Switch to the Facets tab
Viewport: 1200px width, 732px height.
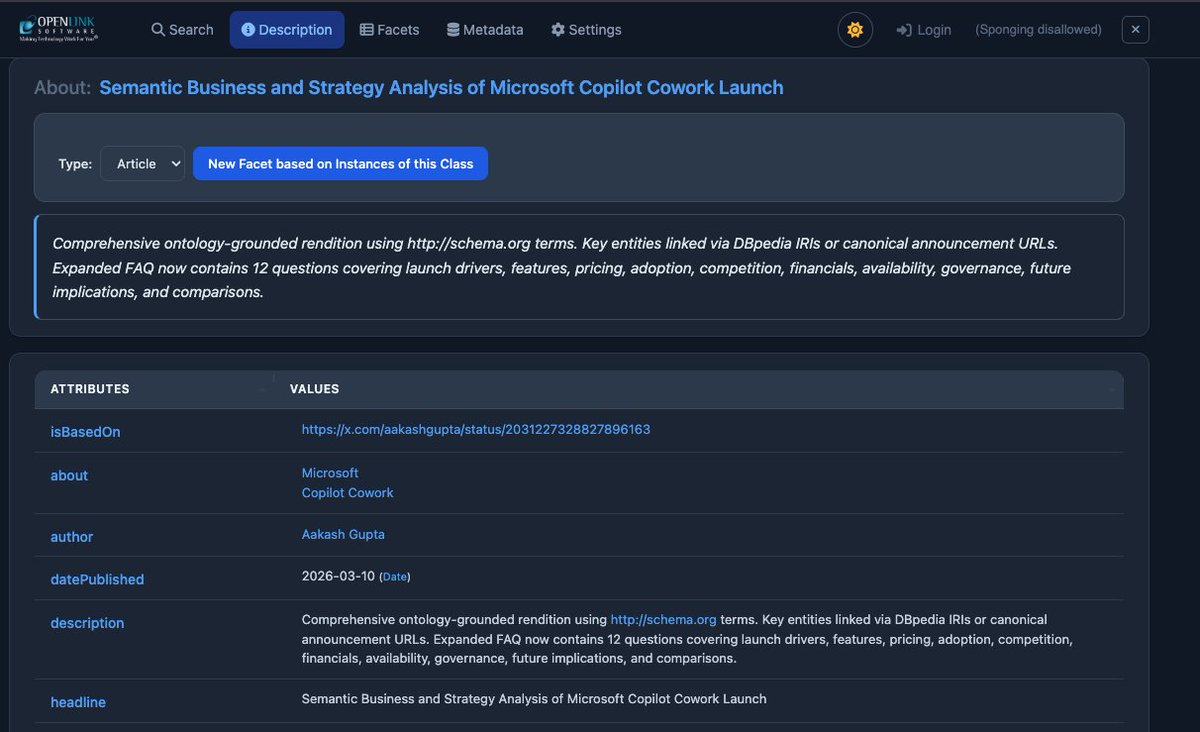point(390,30)
